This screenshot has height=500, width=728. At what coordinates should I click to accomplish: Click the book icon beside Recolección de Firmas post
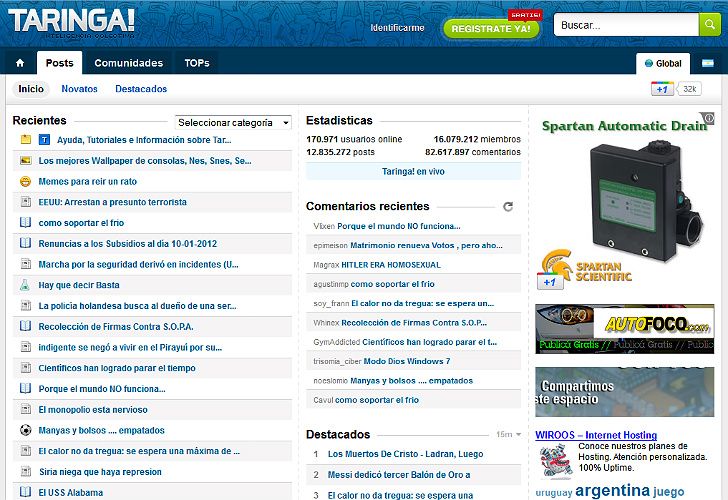(26, 326)
